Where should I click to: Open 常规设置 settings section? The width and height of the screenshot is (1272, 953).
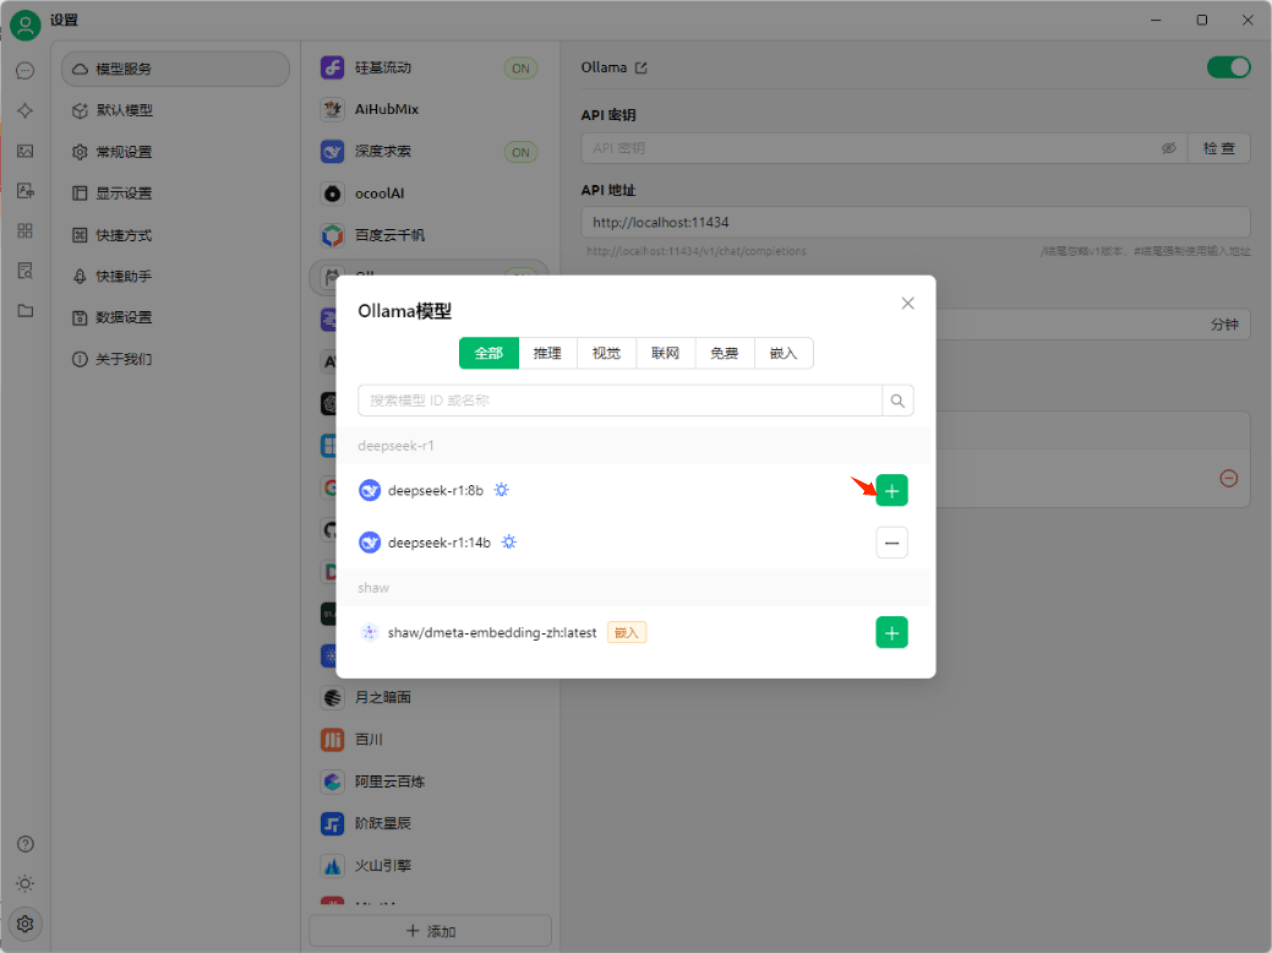tap(175, 152)
